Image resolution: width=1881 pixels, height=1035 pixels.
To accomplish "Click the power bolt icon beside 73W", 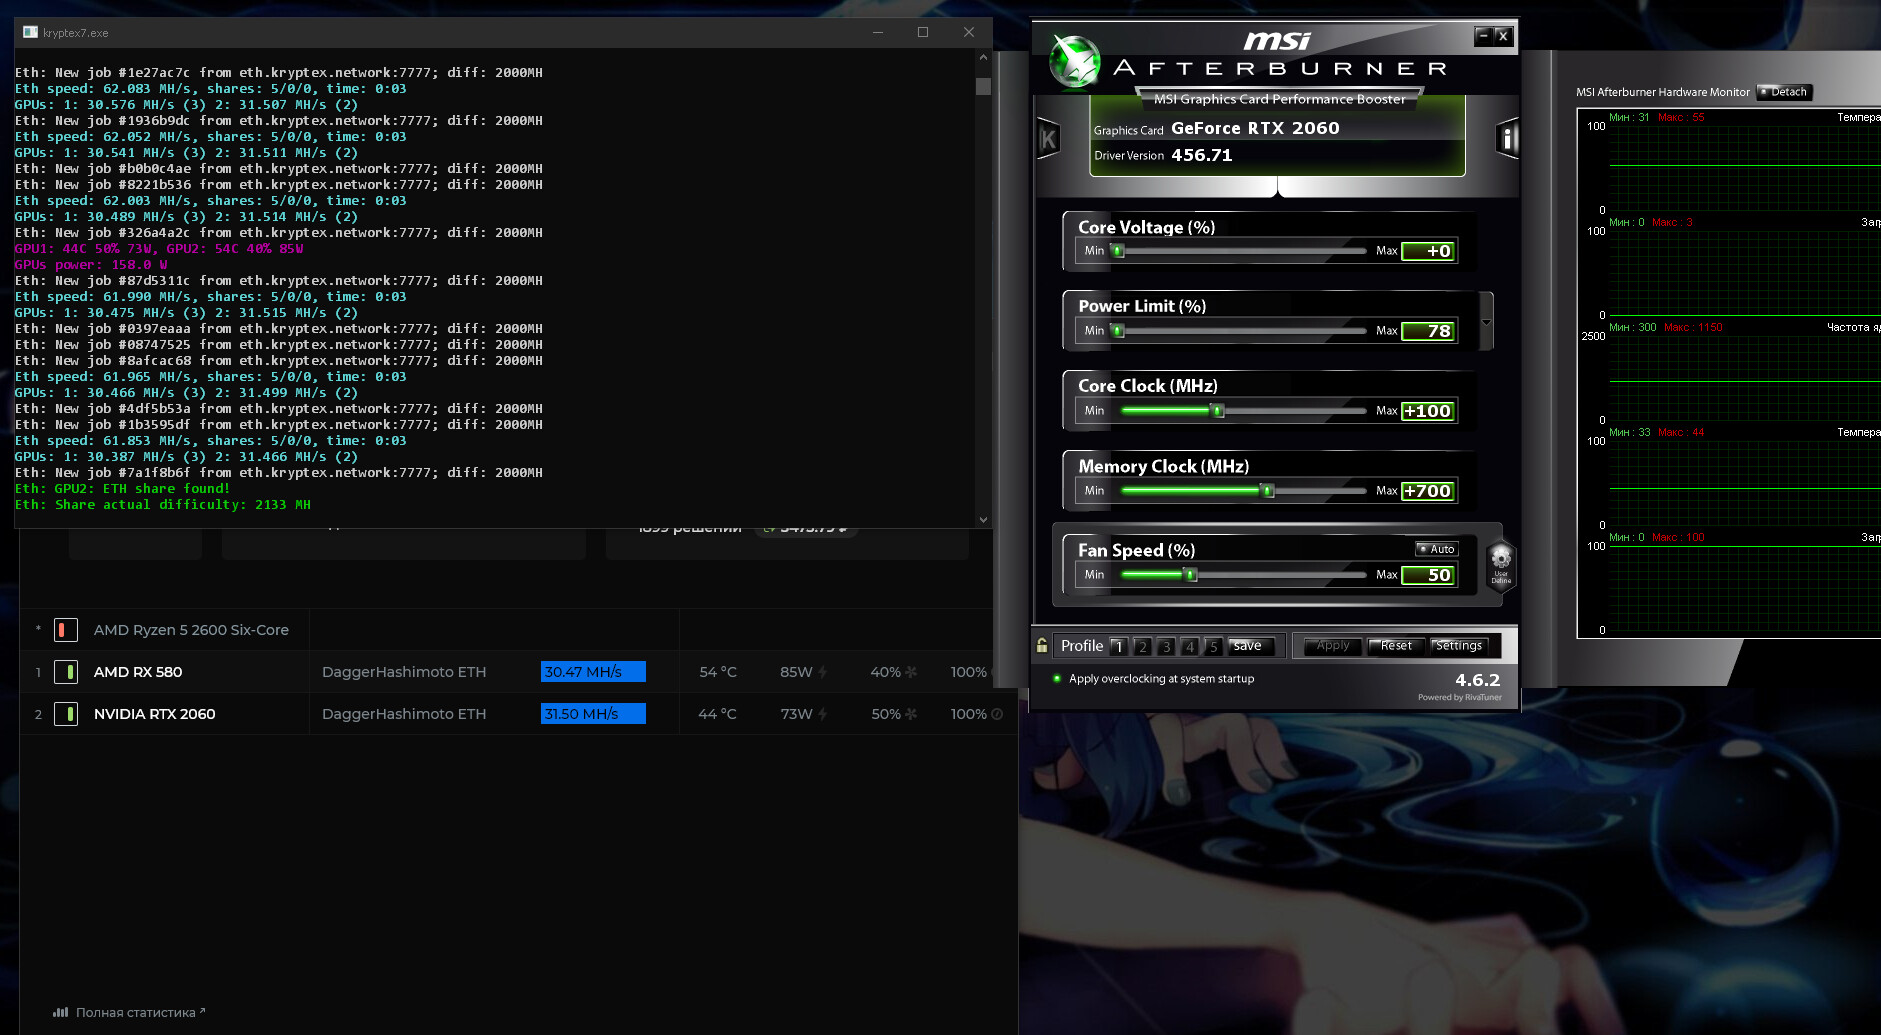I will tap(822, 714).
